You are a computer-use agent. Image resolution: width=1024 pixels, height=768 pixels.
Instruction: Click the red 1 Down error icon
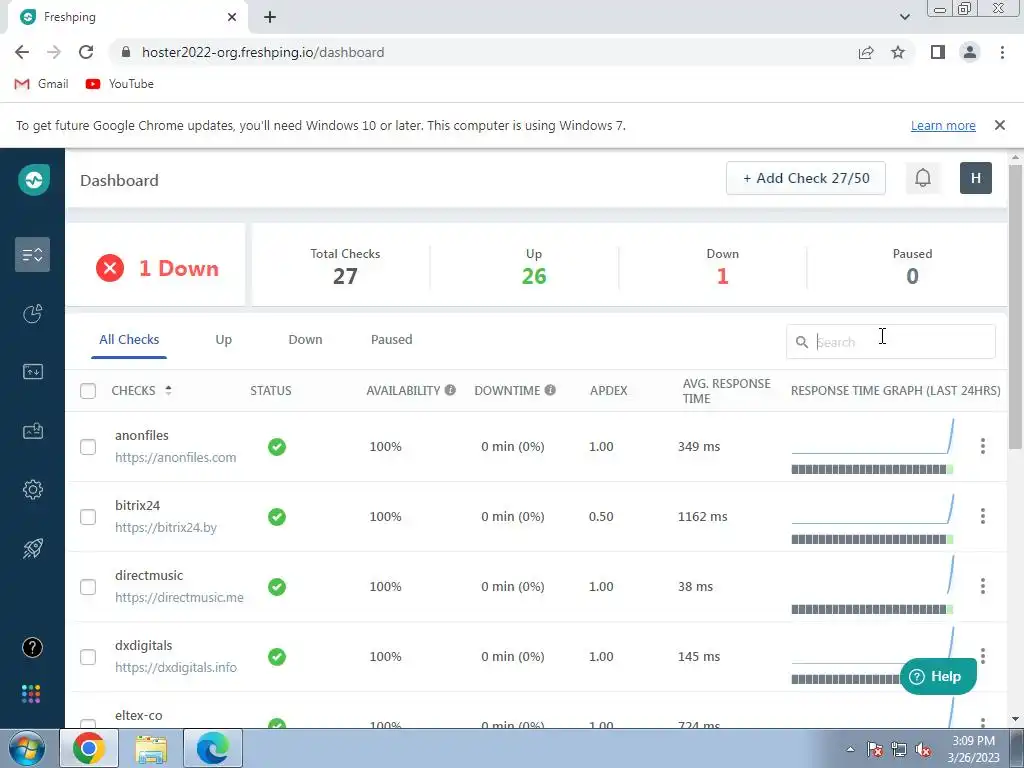[110, 268]
